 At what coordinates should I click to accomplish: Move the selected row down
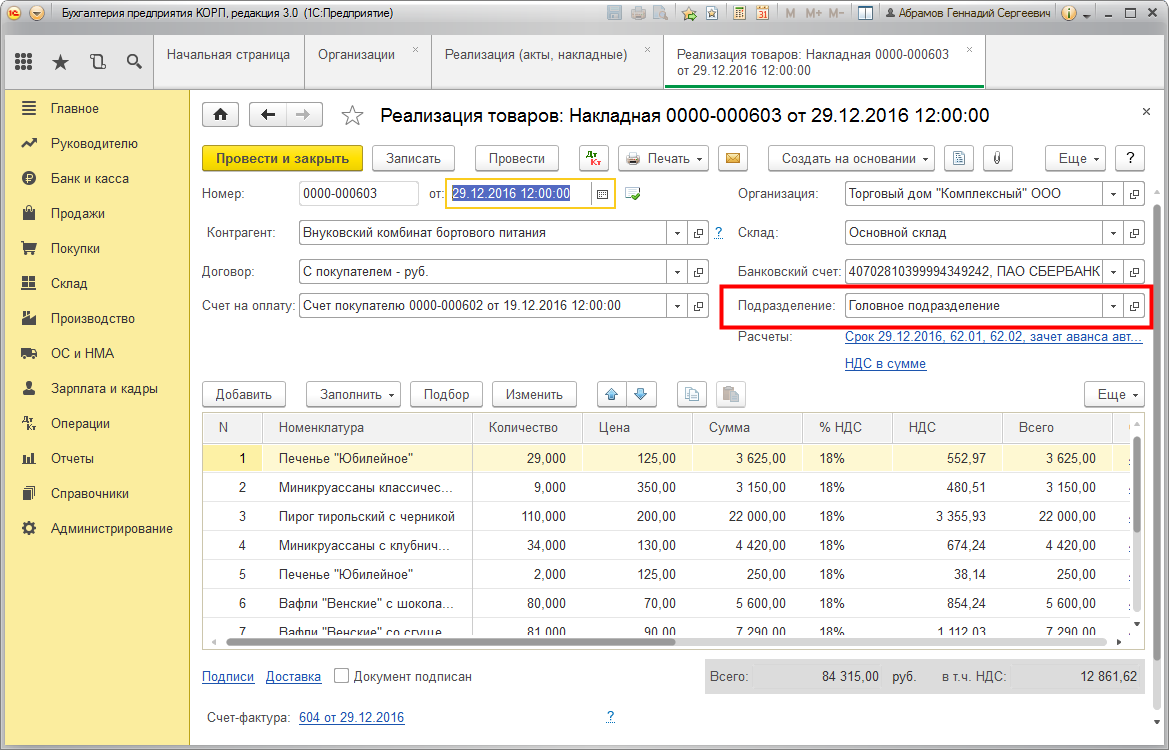pos(641,394)
